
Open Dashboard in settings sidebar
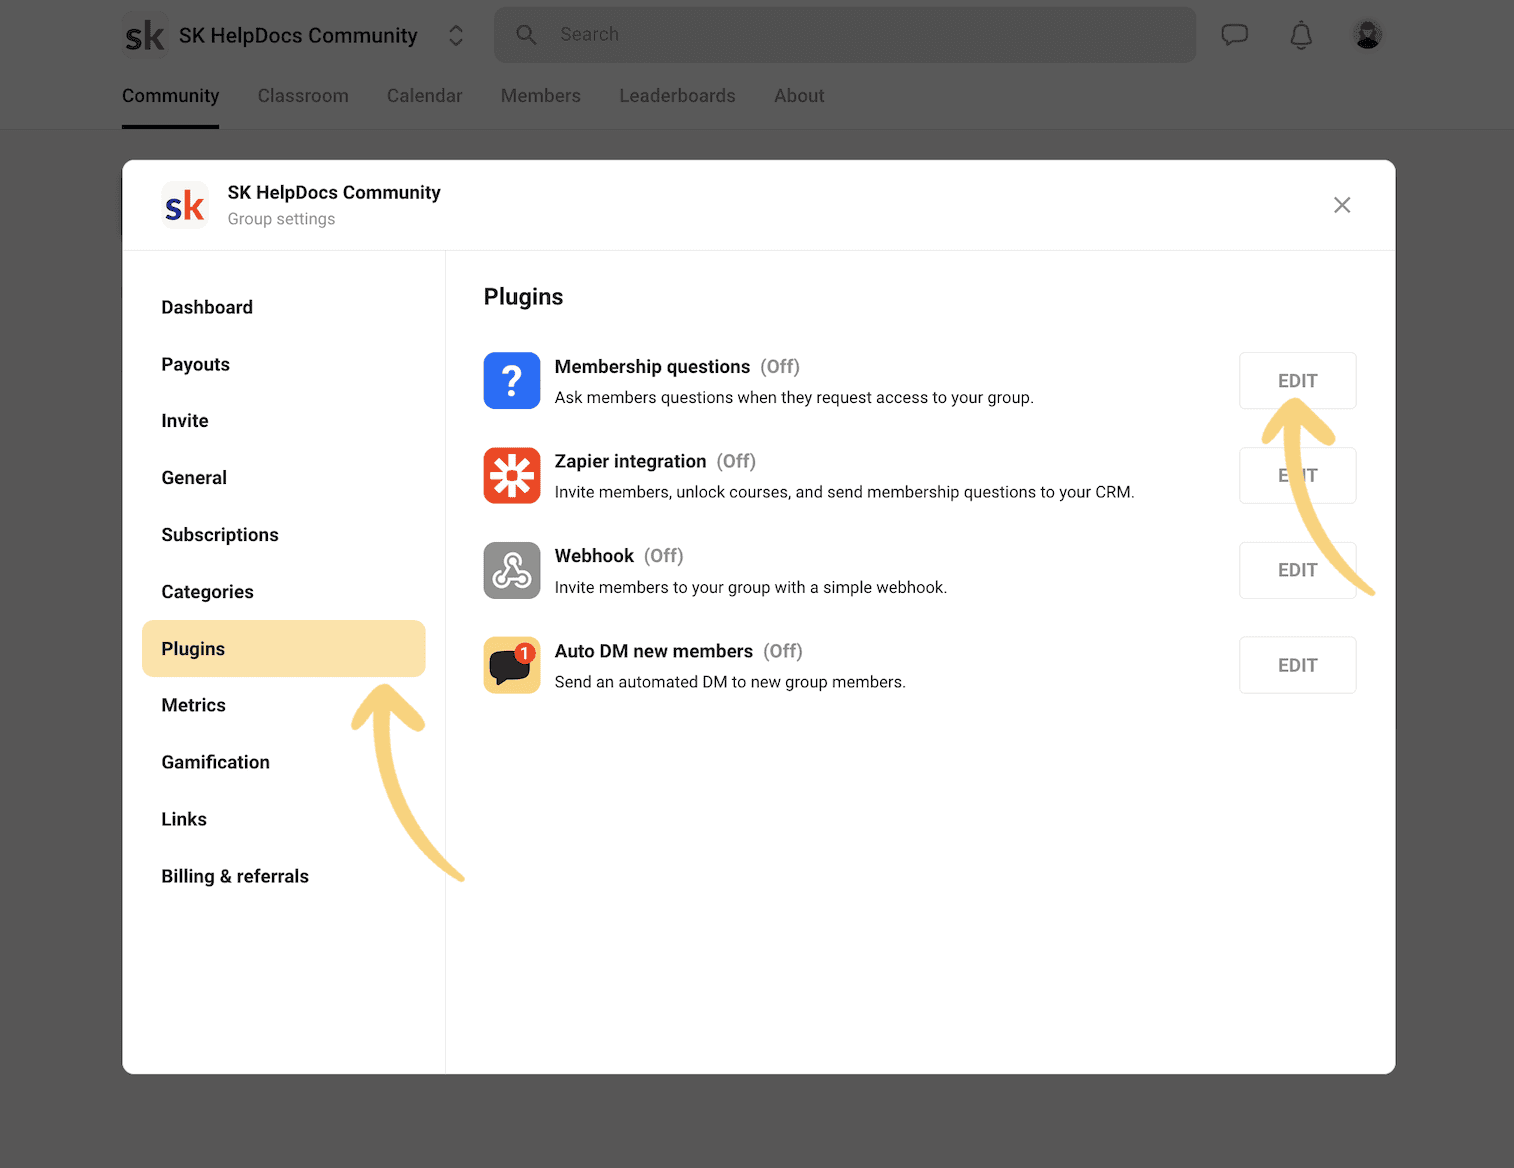207,308
